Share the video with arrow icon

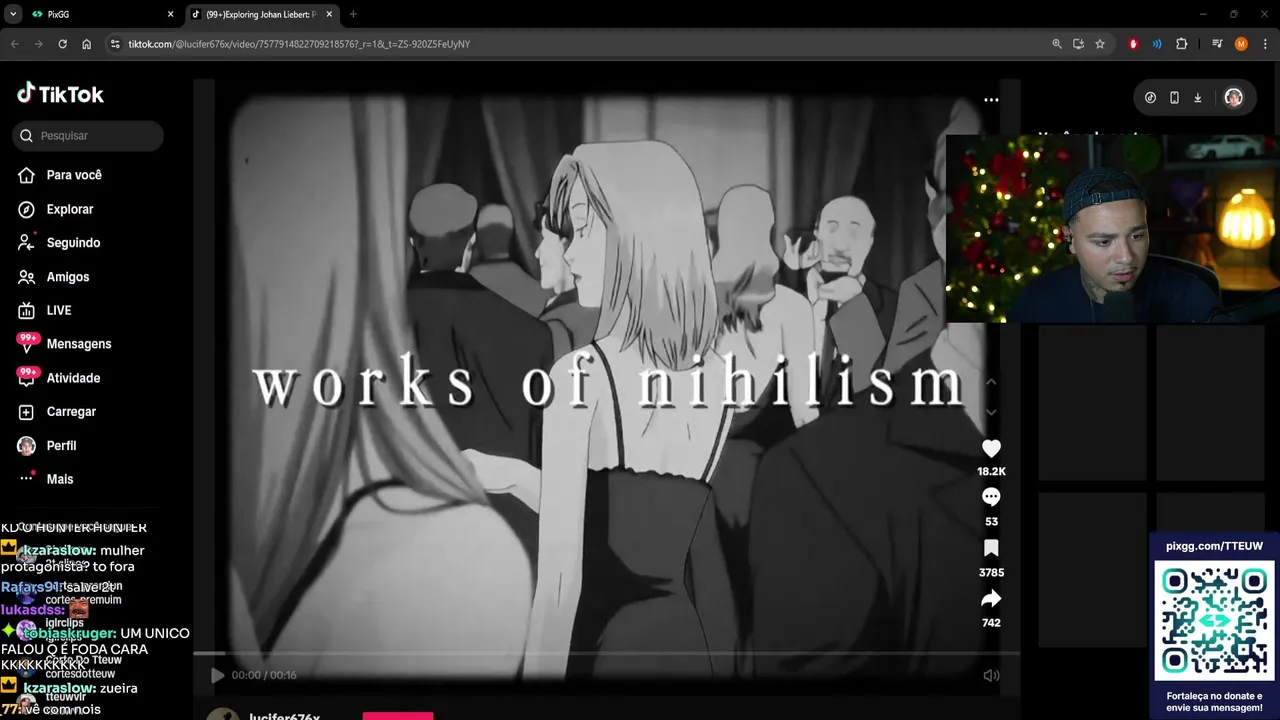(x=991, y=599)
